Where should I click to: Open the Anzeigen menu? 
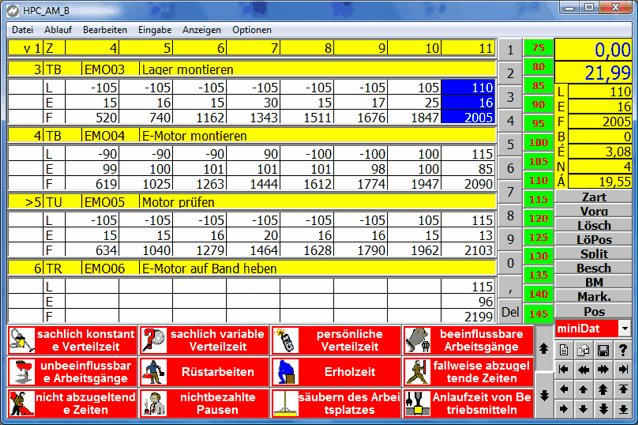pyautogui.click(x=202, y=30)
